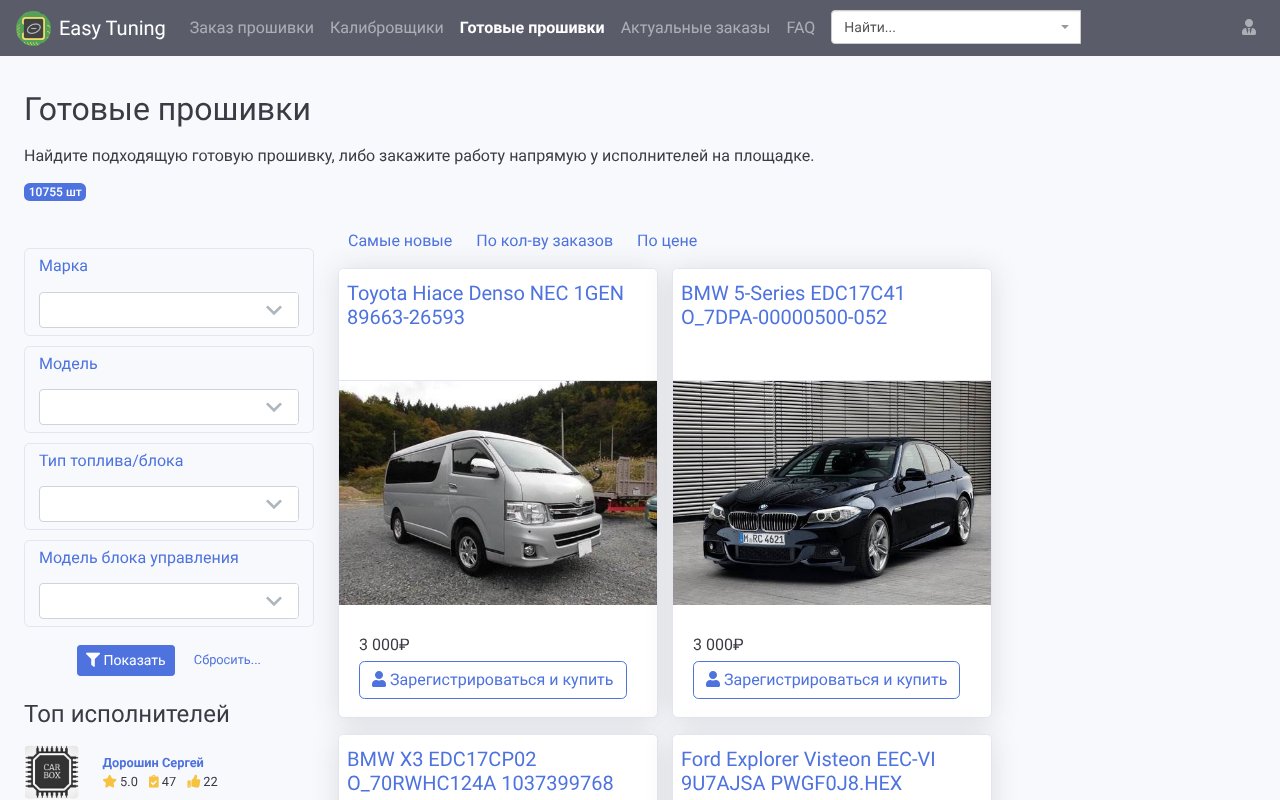Click the Easy Tuning logo icon
The image size is (1280, 800).
coord(33,28)
